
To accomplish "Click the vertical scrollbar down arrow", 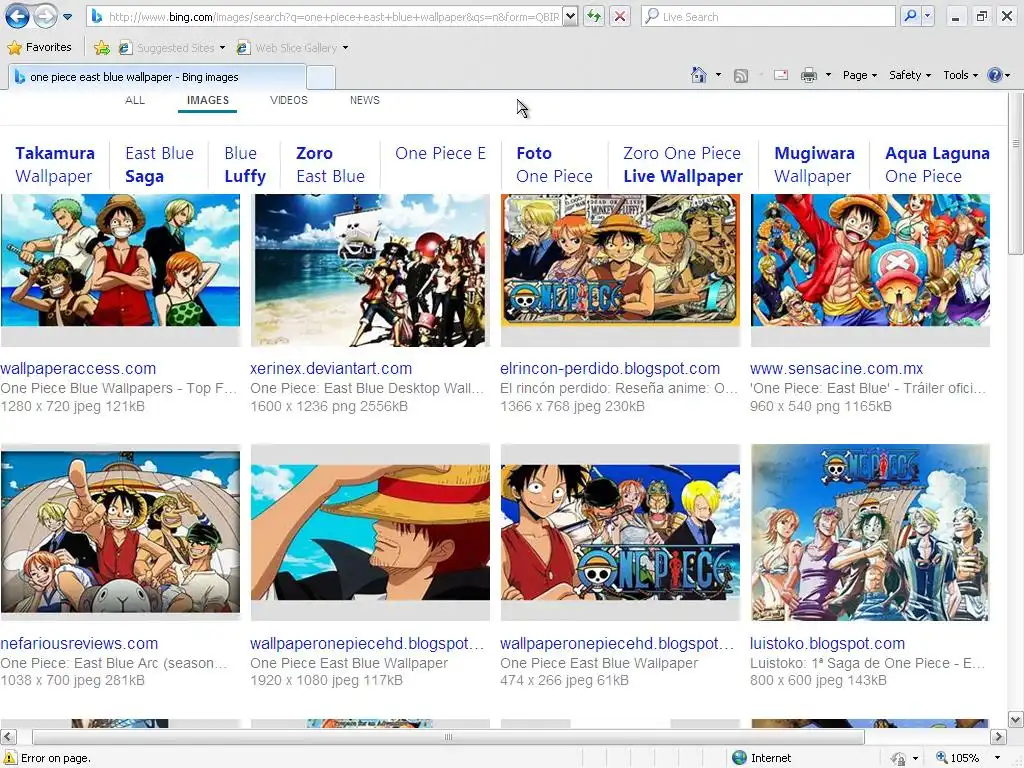I will click(x=1016, y=720).
